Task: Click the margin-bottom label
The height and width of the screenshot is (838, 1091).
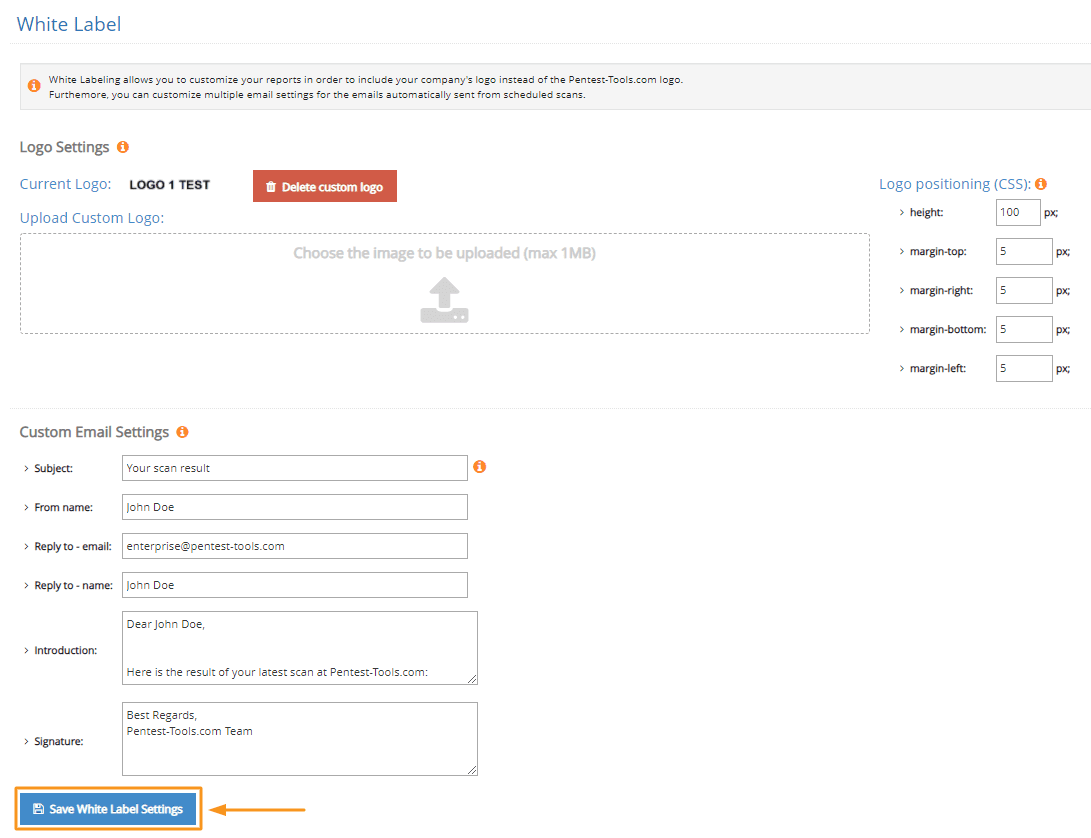Action: (x=948, y=329)
